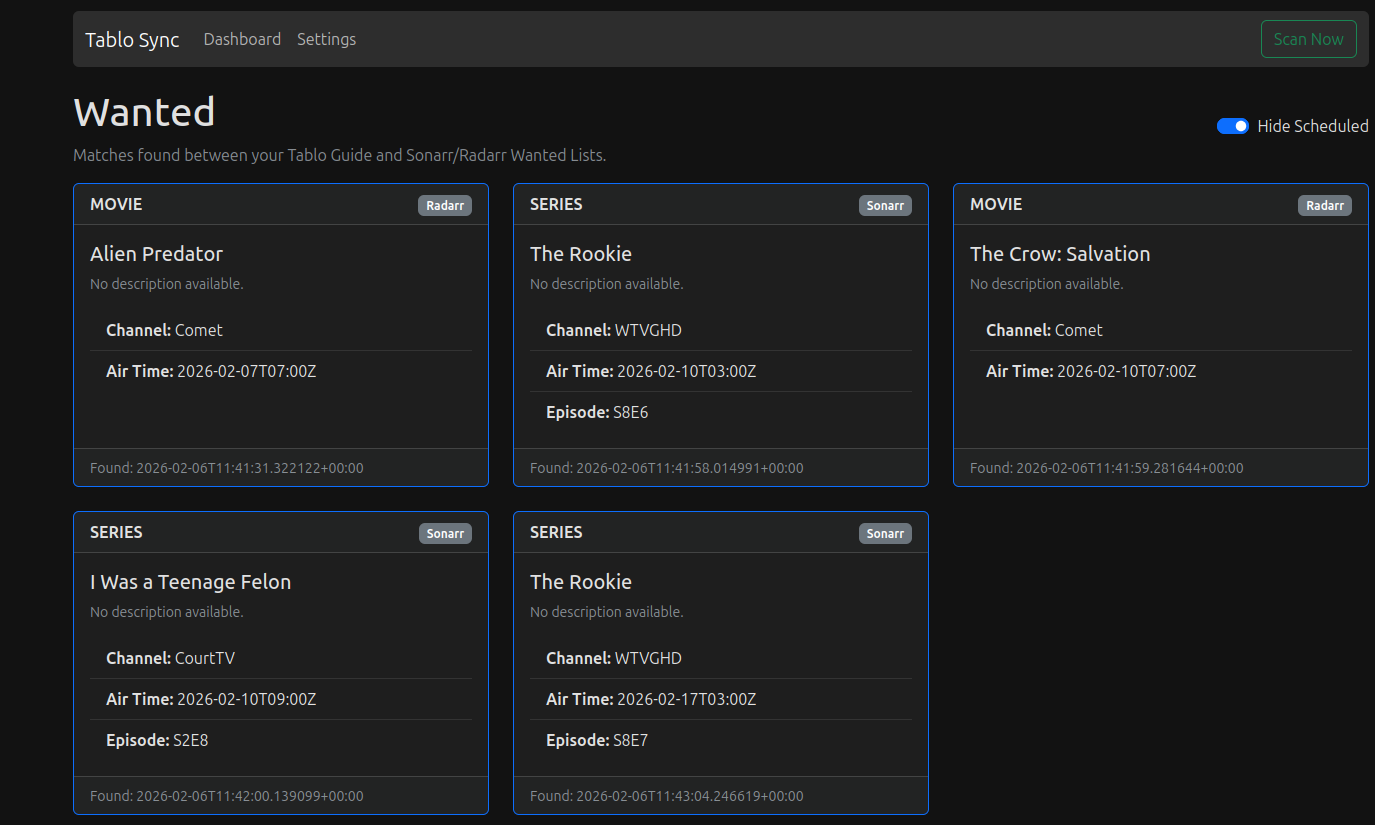1375x825 pixels.
Task: Select the Alien Predator card title
Action: pyautogui.click(x=156, y=254)
